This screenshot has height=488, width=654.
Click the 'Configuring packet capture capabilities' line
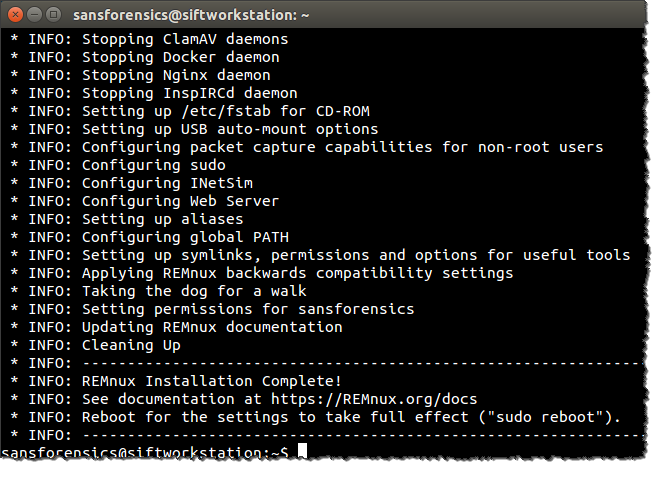coord(307,147)
